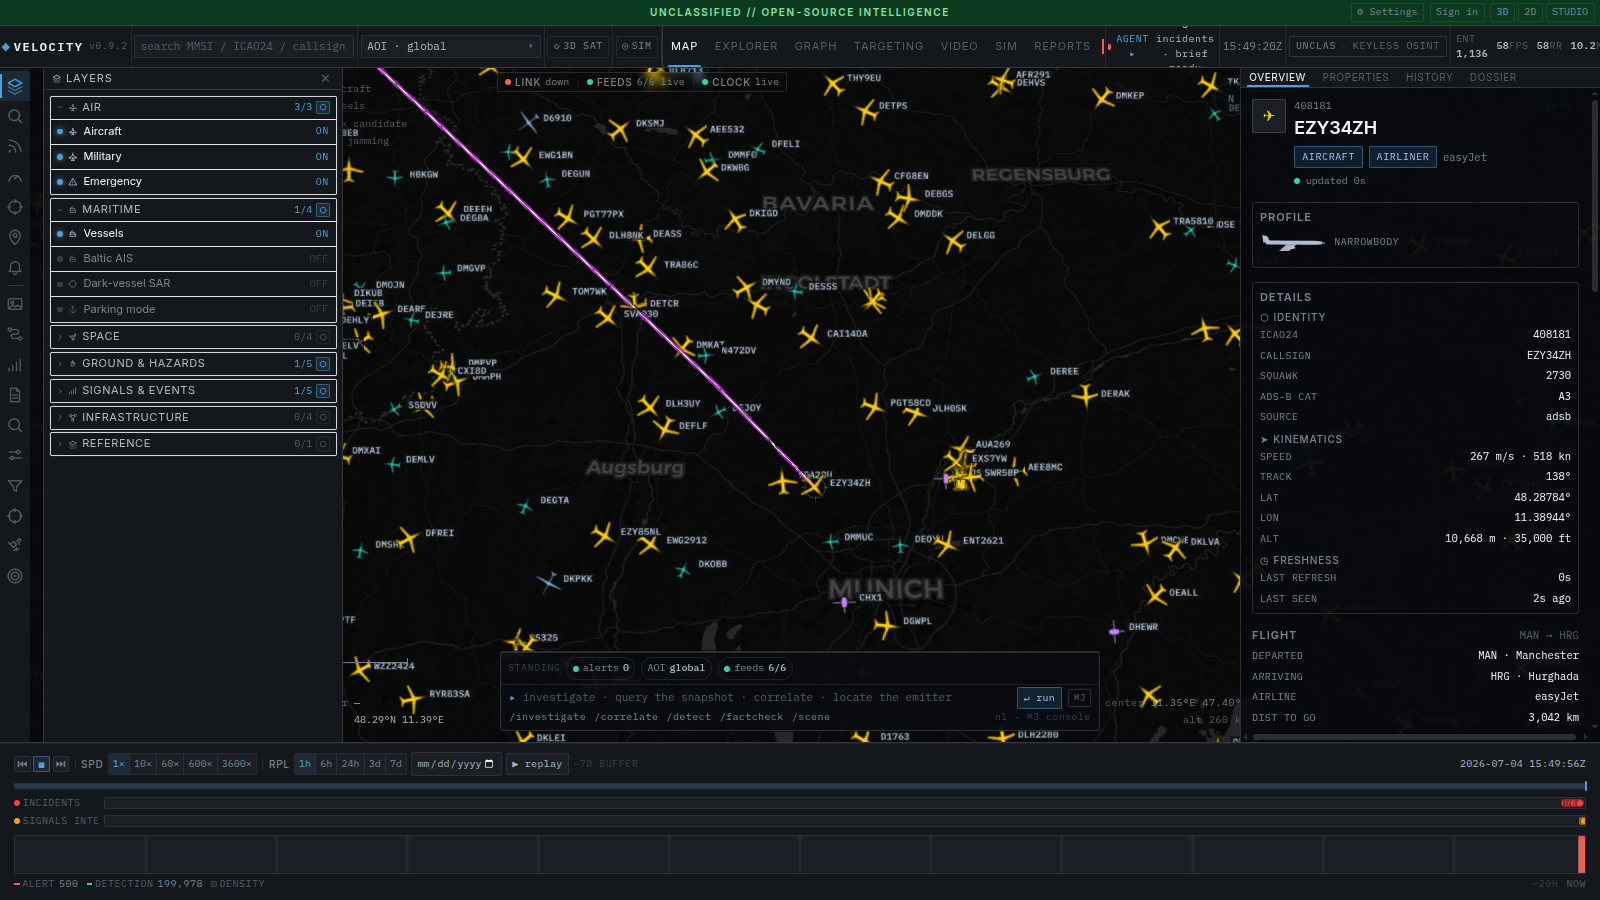
Task: Run the investigate command
Action: point(1039,698)
